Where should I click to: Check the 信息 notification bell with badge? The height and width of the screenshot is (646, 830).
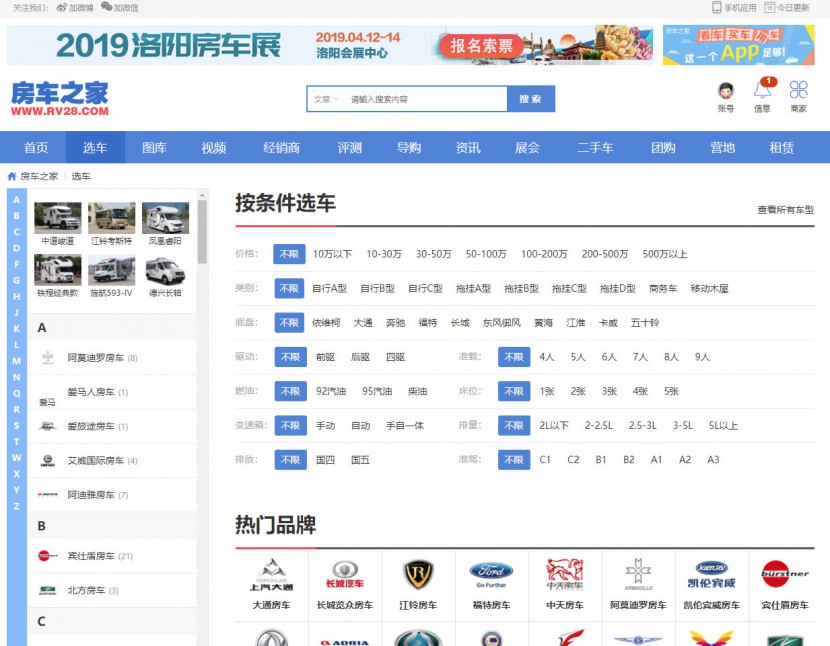pyautogui.click(x=762, y=94)
